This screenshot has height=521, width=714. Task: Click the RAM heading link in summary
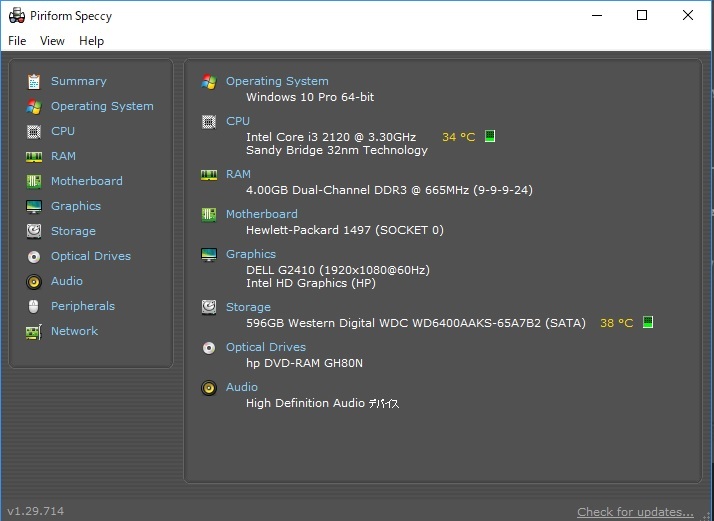[x=238, y=174]
